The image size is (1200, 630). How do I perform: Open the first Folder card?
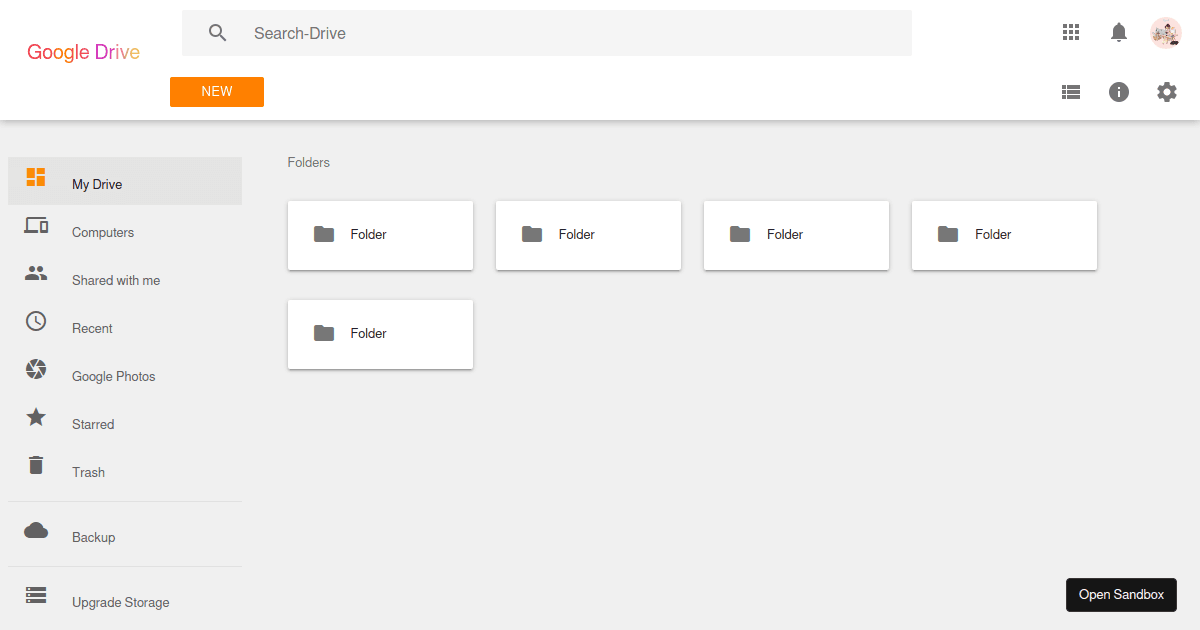(x=380, y=235)
